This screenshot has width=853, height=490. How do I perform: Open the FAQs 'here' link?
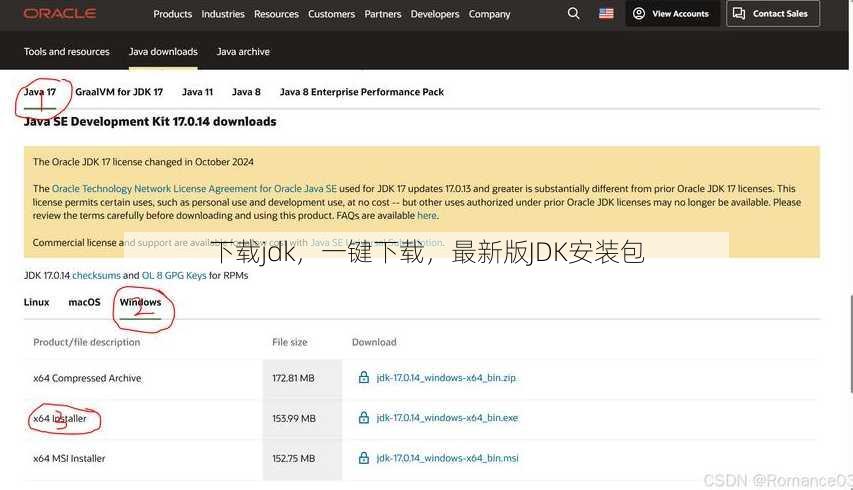tap(426, 215)
